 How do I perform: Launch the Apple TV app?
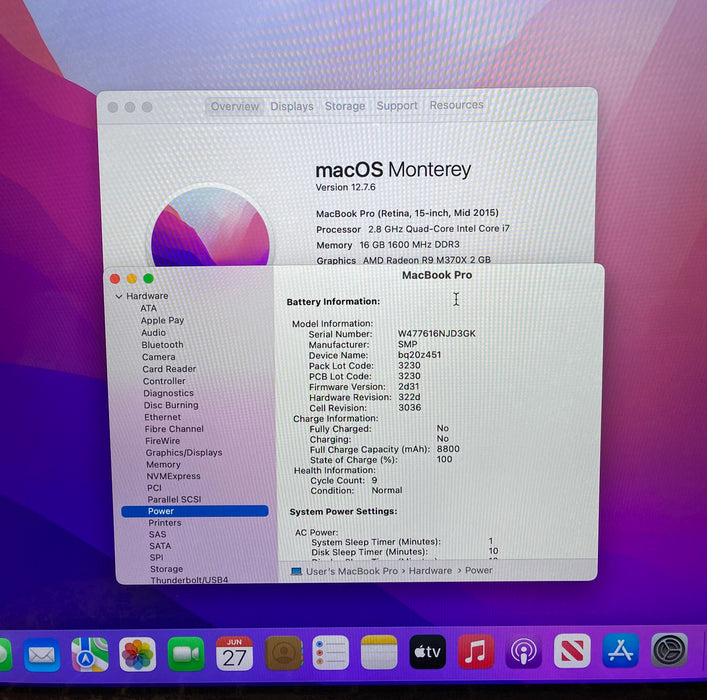pos(427,651)
